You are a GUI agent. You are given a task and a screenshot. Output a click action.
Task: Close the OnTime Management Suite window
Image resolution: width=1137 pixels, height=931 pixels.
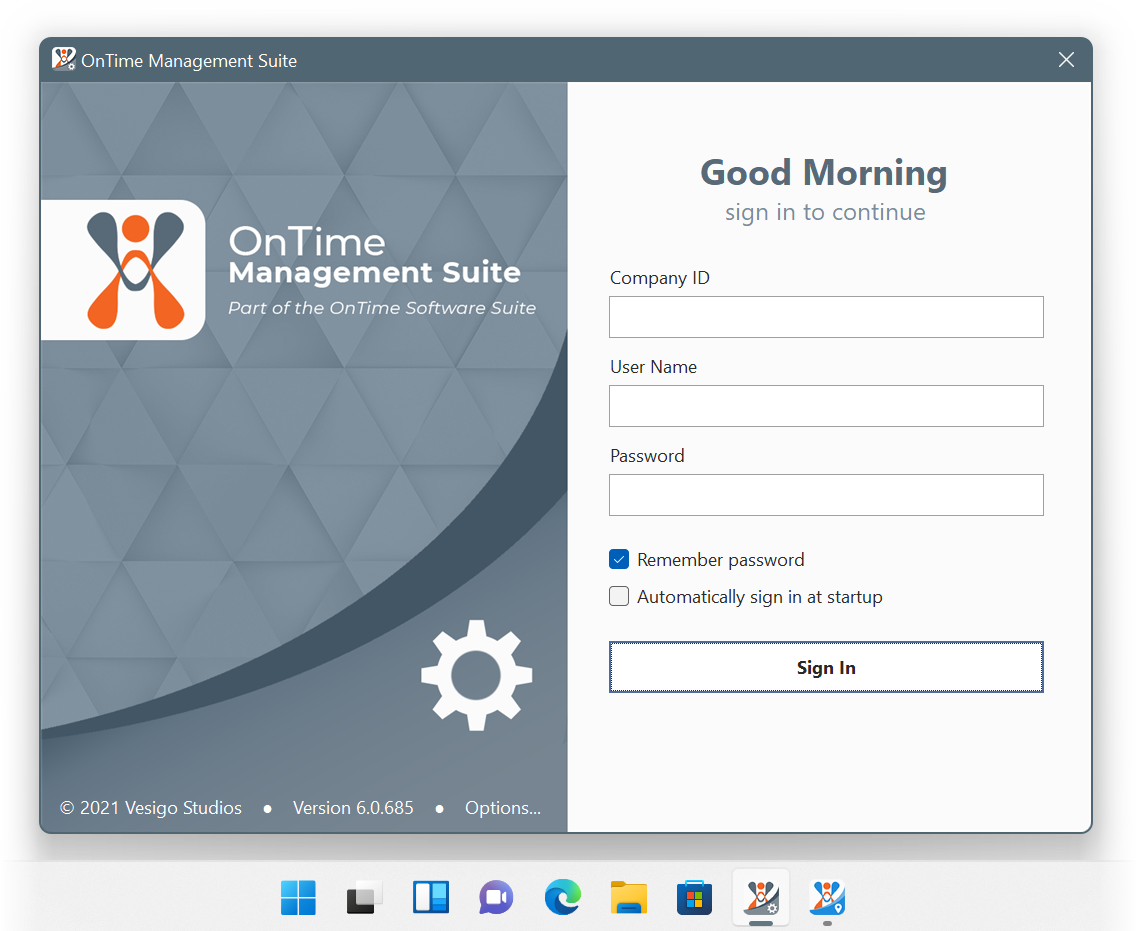(1066, 59)
